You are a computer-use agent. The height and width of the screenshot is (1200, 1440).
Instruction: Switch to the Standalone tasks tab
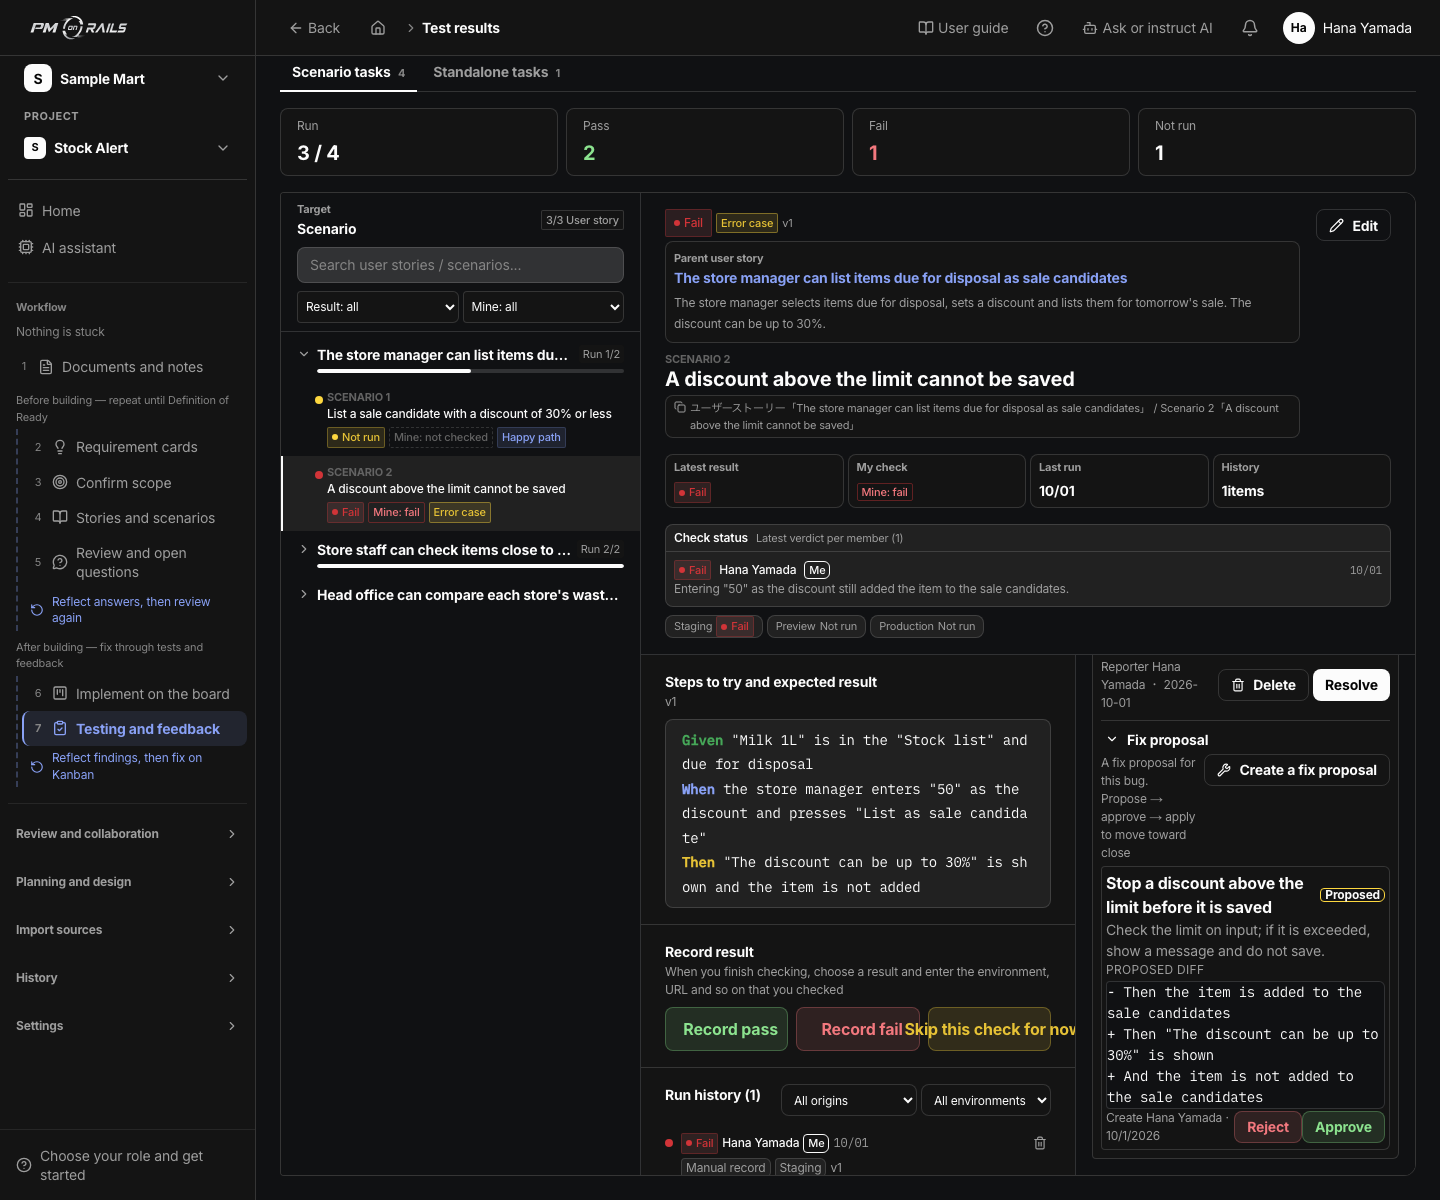[x=497, y=73]
